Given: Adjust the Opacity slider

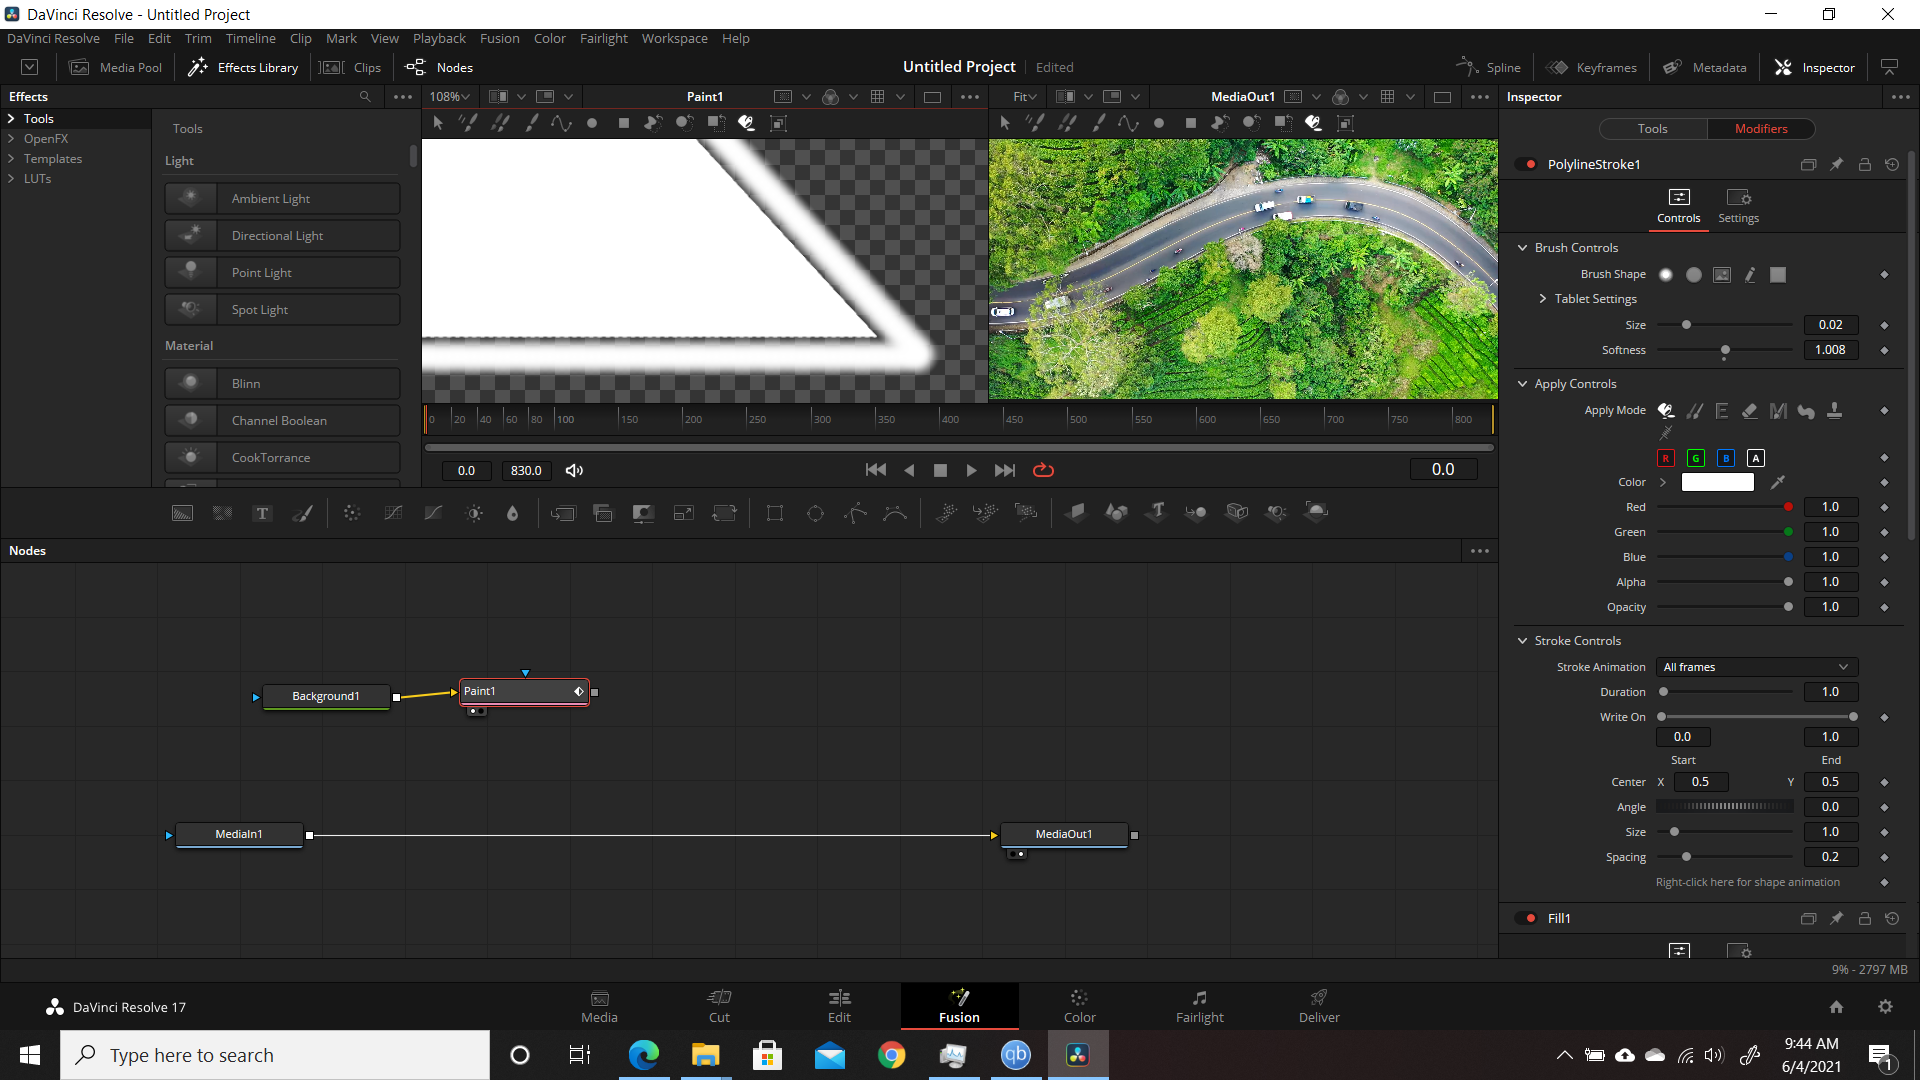Looking at the screenshot, I should [x=1725, y=607].
